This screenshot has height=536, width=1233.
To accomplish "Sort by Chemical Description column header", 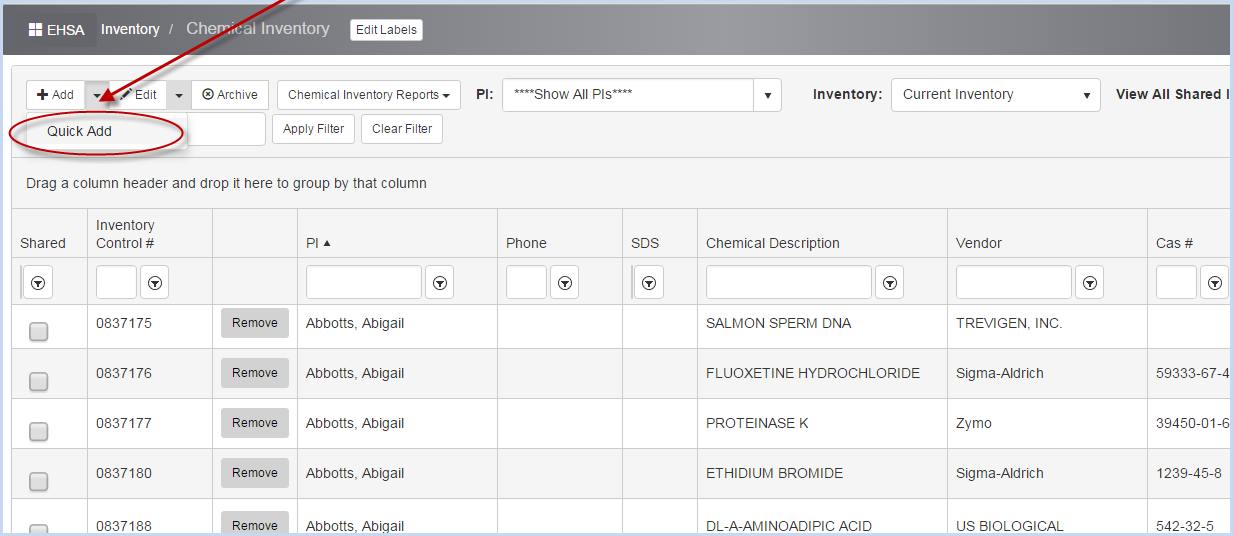I will [x=773, y=243].
